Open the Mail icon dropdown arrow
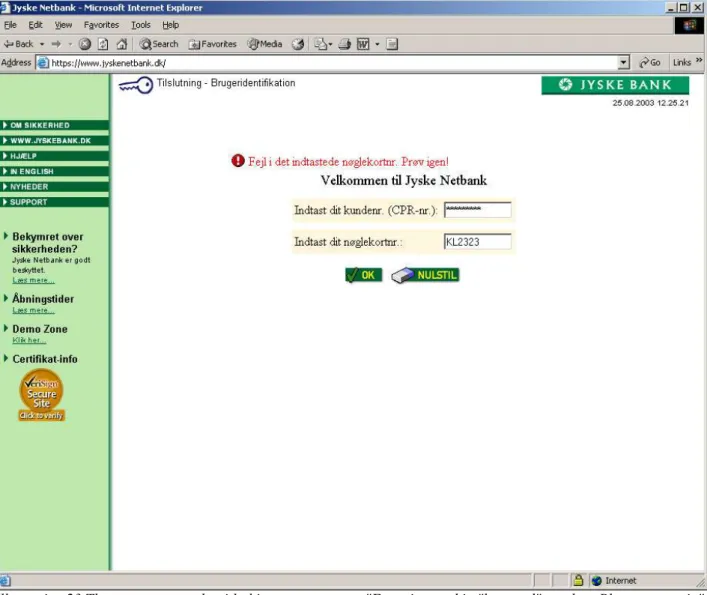This screenshot has width=707, height=595. pos(331,44)
